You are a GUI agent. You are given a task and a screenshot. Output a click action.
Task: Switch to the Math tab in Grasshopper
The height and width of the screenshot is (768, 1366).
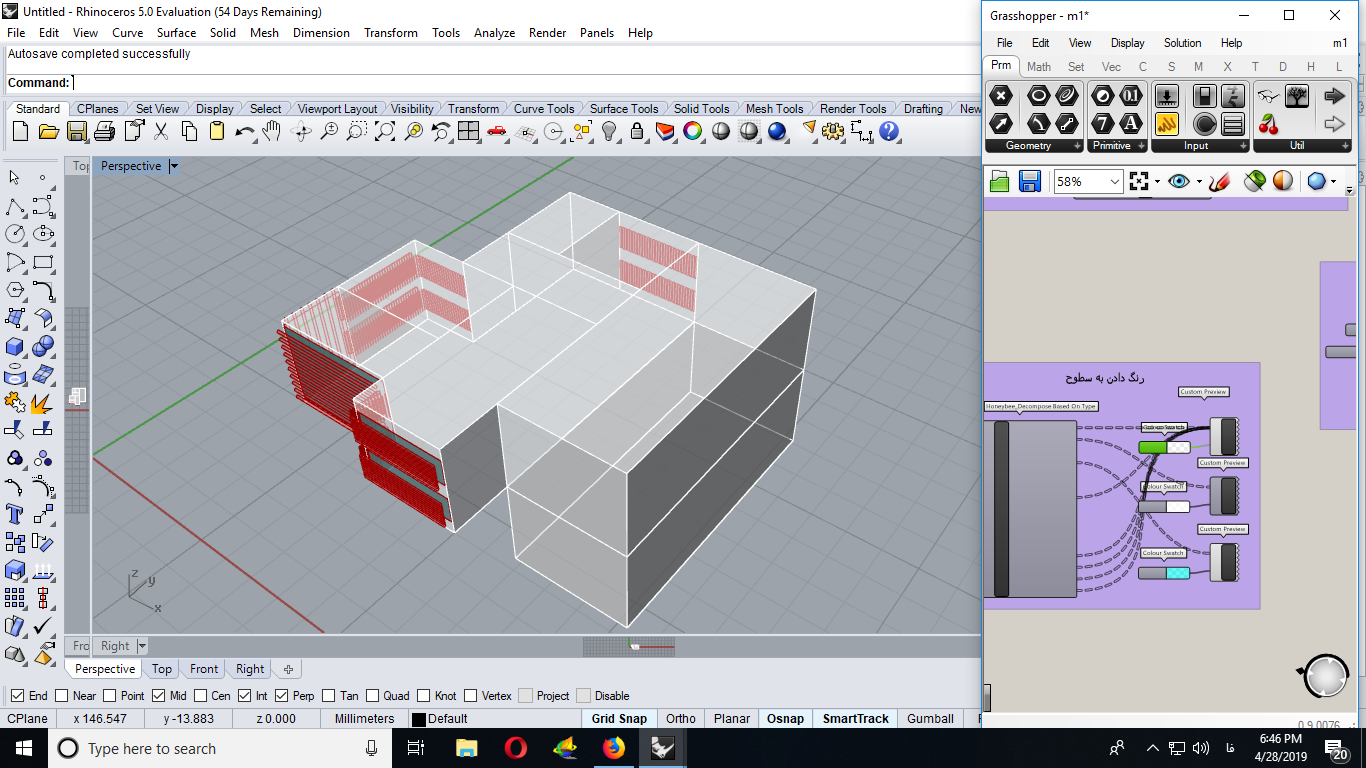pyautogui.click(x=1039, y=67)
